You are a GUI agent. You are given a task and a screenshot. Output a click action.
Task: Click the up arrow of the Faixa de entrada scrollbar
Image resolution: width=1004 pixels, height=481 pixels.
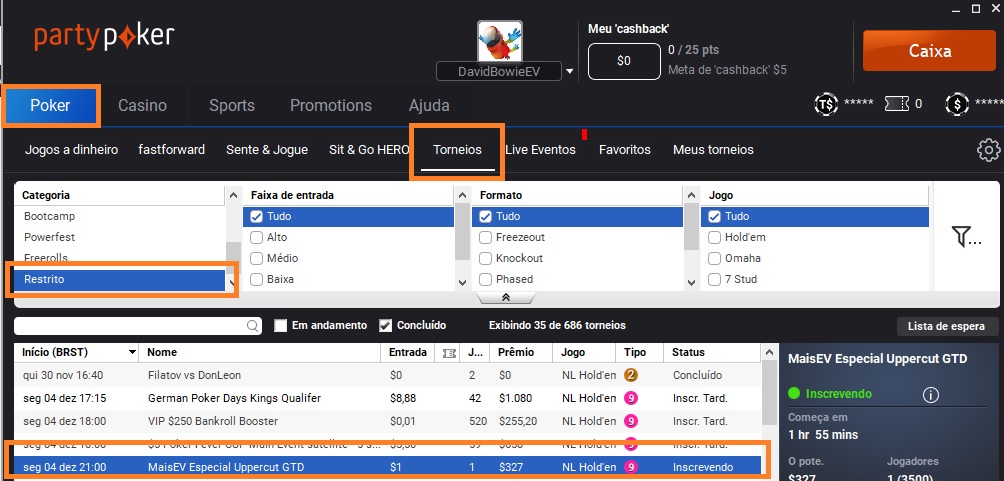point(462,195)
